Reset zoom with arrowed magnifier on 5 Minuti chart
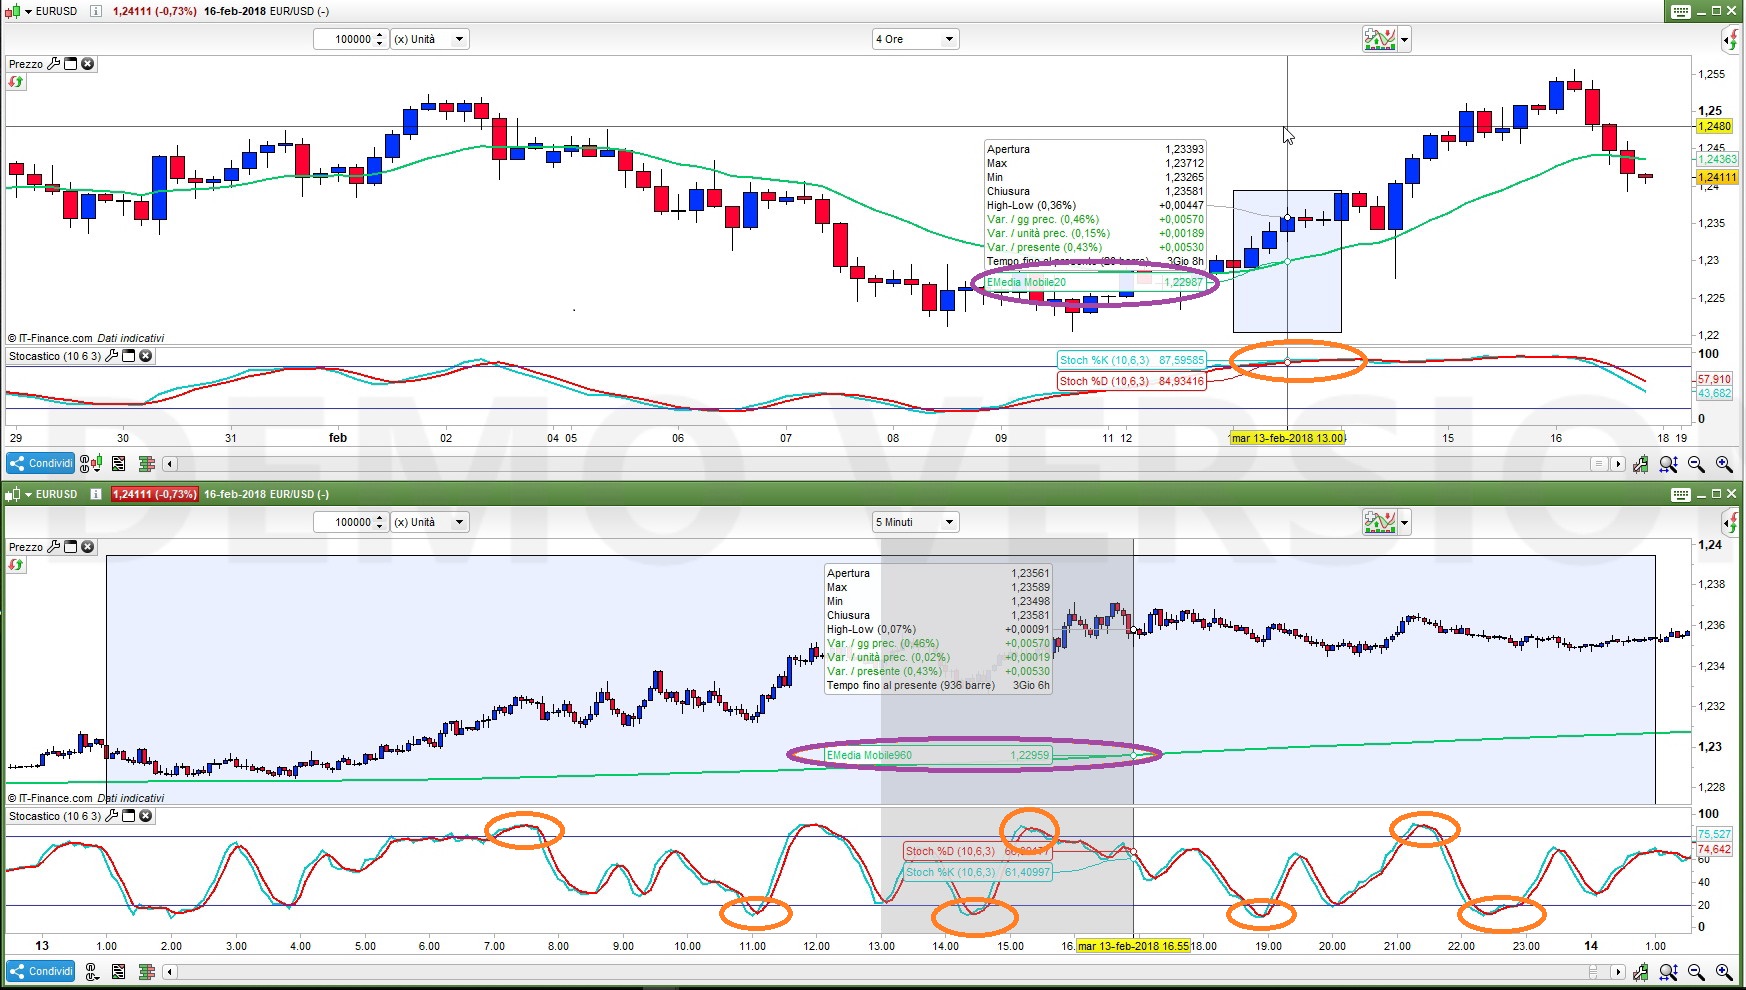The image size is (1746, 990). [1668, 971]
